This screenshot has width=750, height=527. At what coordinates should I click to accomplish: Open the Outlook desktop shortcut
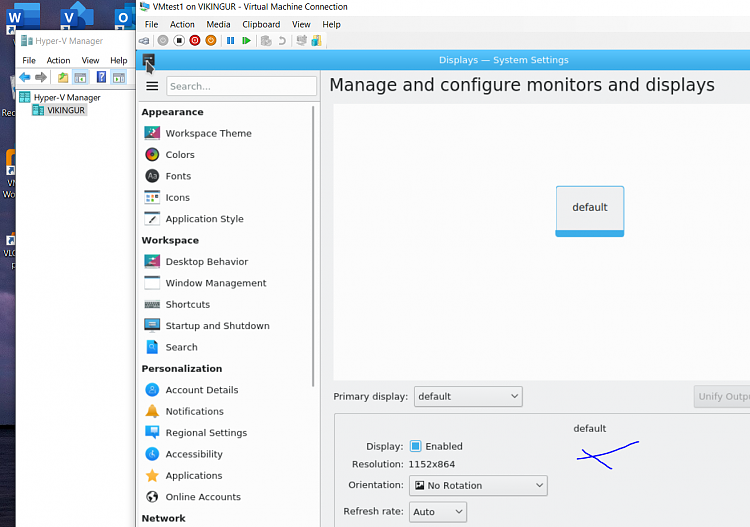pyautogui.click(x=125, y=16)
